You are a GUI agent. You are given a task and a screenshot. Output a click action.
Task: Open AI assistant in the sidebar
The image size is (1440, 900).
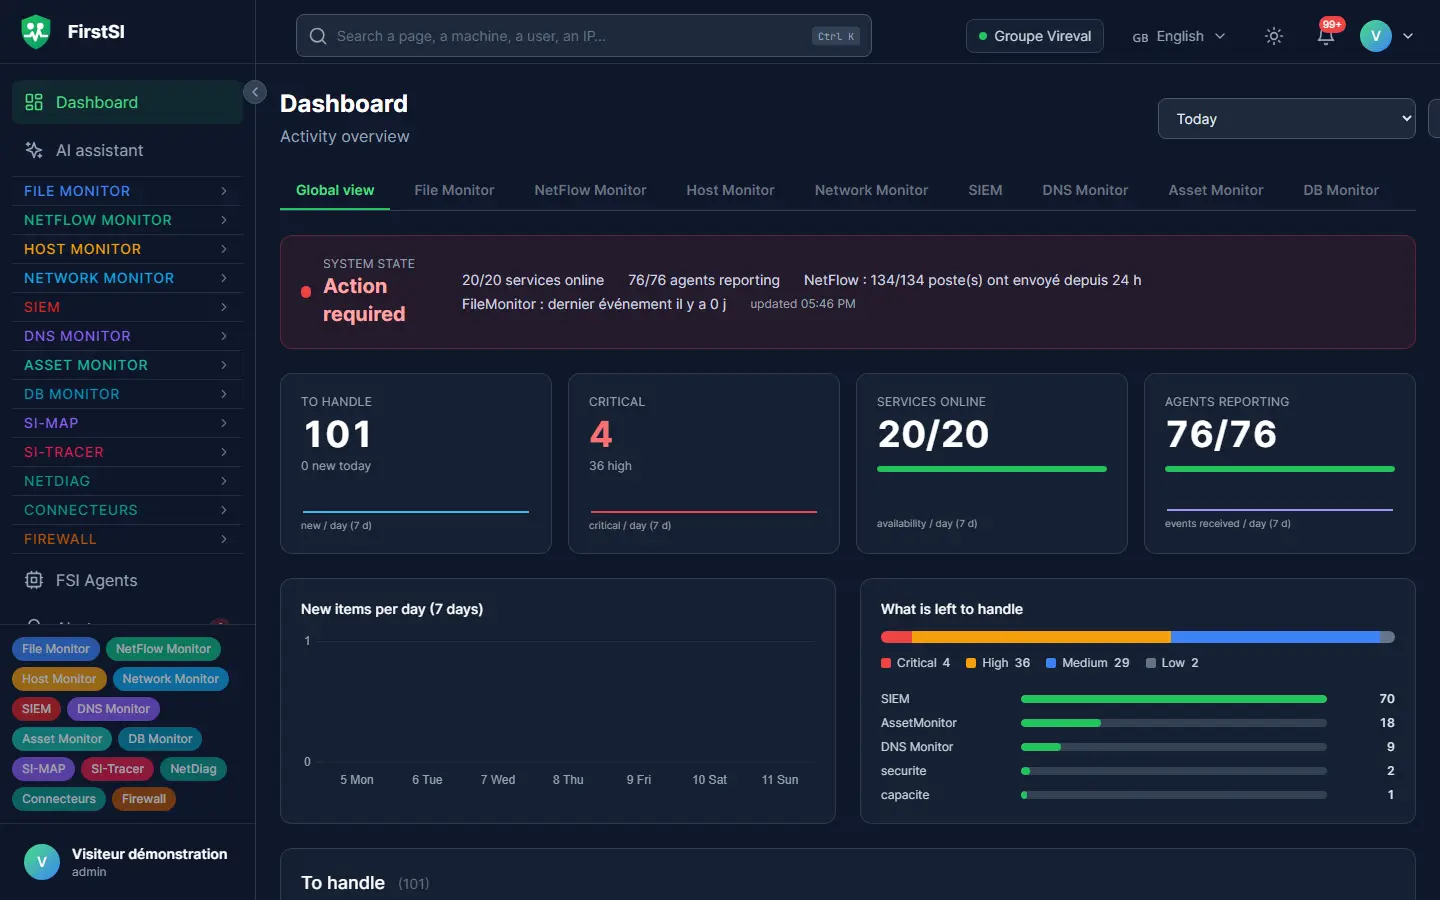(126, 150)
